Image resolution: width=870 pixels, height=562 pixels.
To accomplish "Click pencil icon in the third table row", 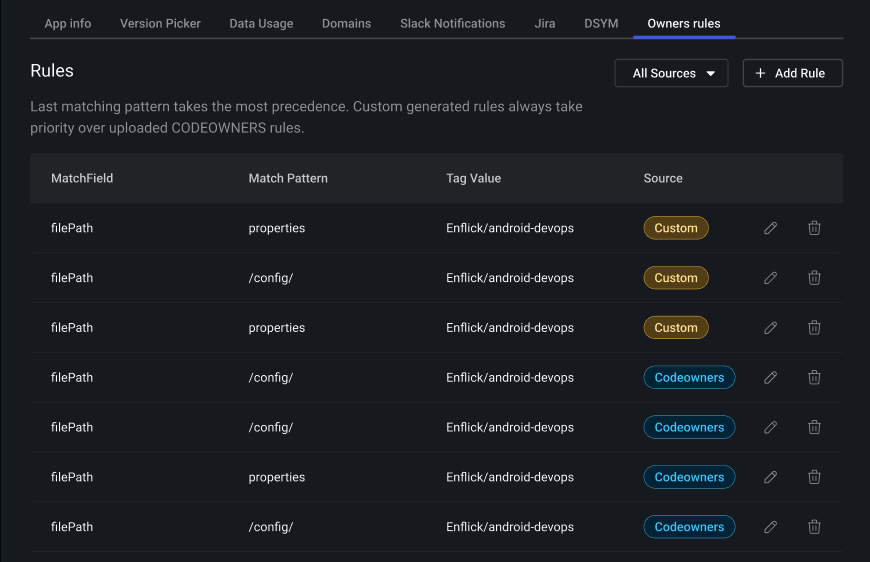I will pos(770,328).
